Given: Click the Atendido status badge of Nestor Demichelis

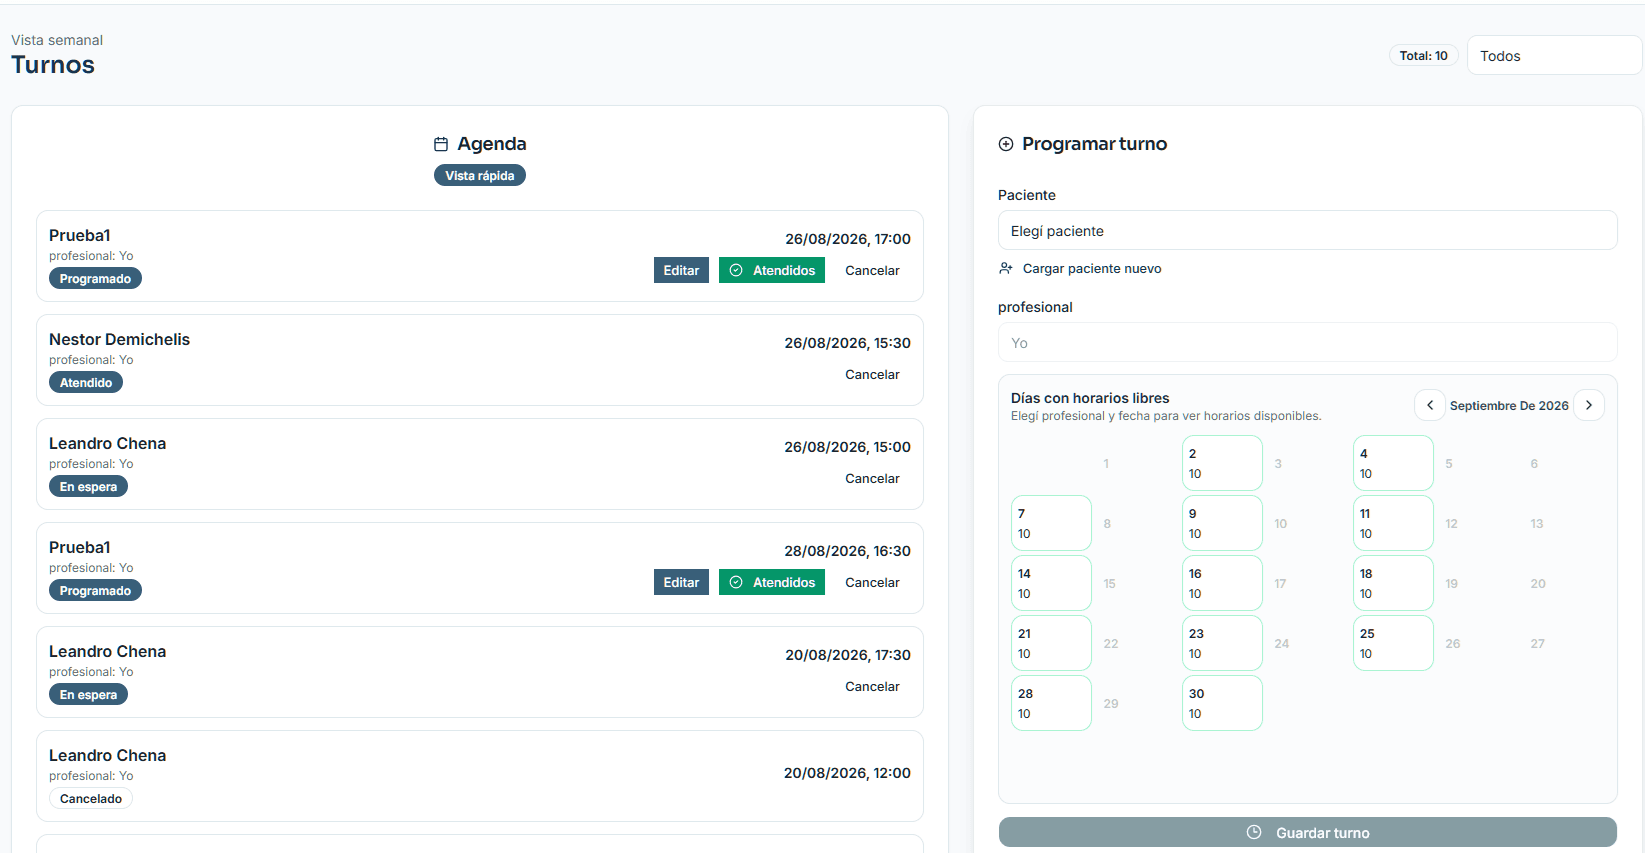Looking at the screenshot, I should [86, 383].
